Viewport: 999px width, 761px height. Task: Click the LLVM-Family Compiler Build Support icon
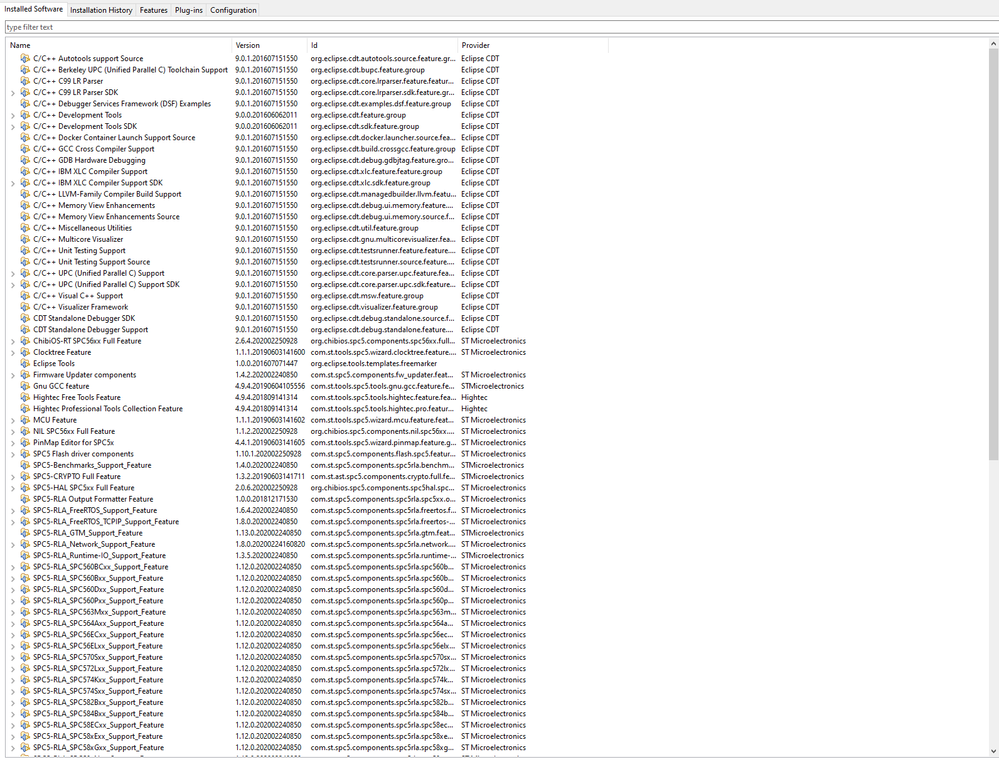pyautogui.click(x=25, y=194)
